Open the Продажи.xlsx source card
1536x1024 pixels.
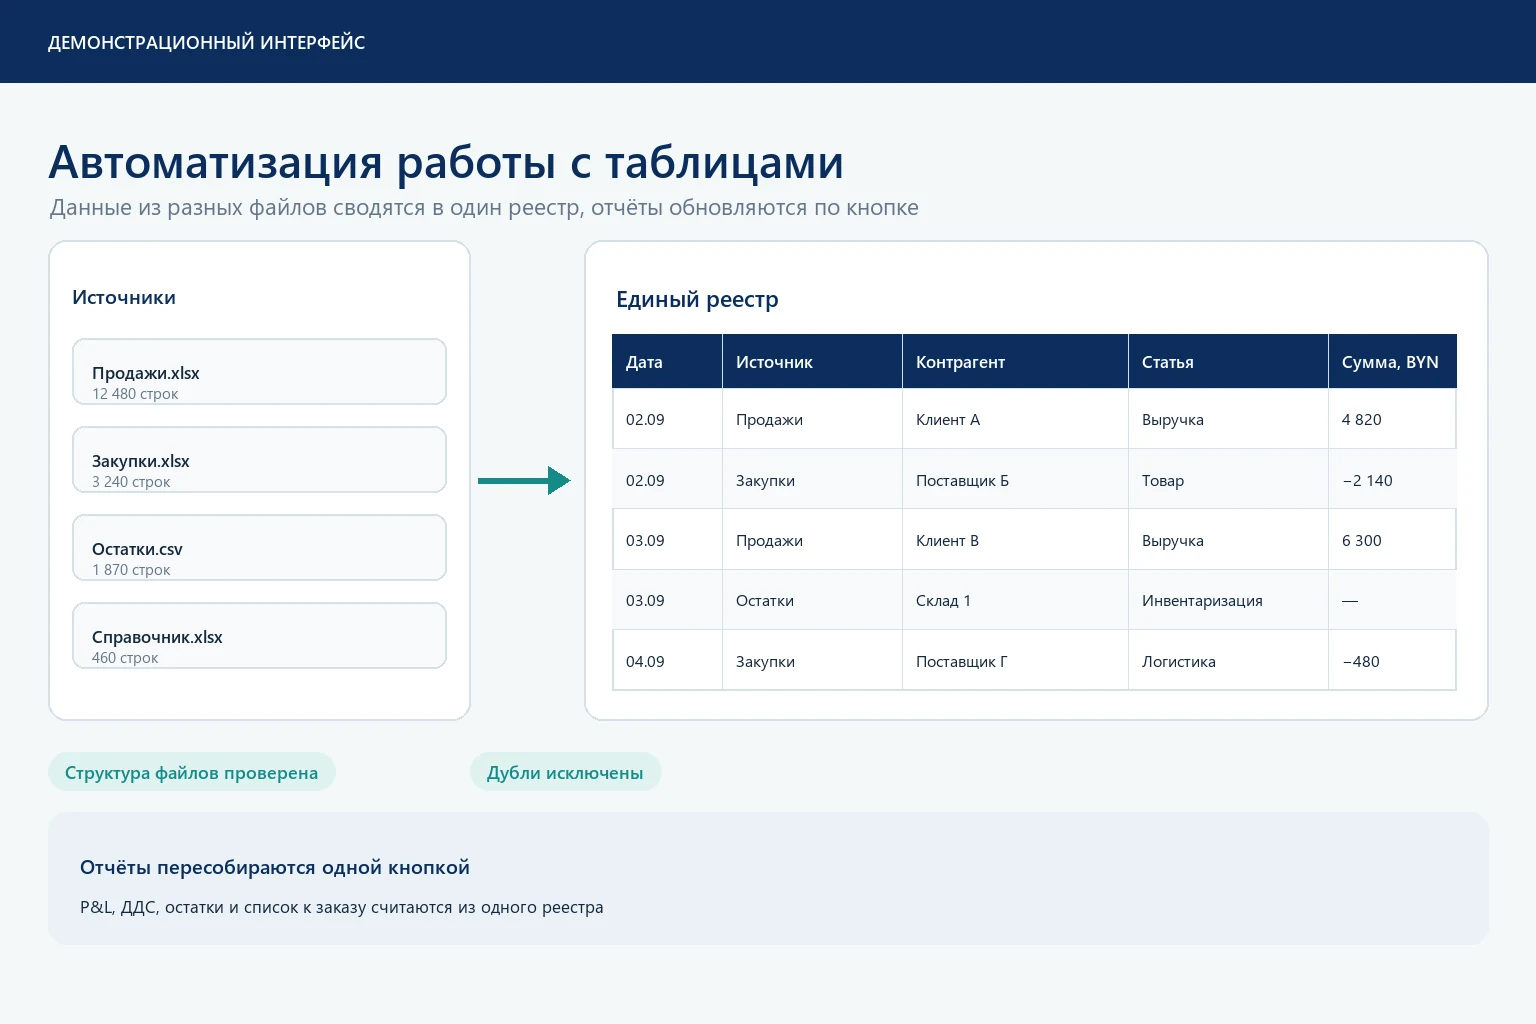click(259, 371)
